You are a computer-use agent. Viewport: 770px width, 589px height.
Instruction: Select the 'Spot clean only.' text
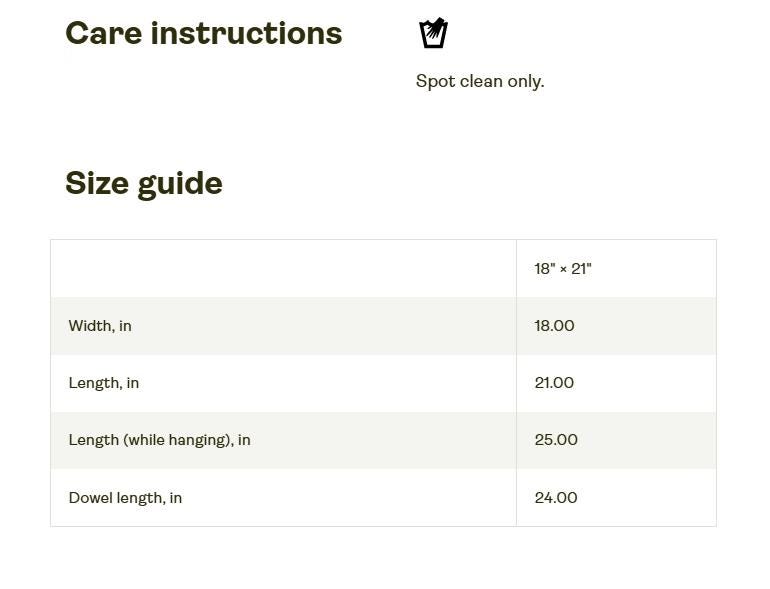(x=480, y=81)
